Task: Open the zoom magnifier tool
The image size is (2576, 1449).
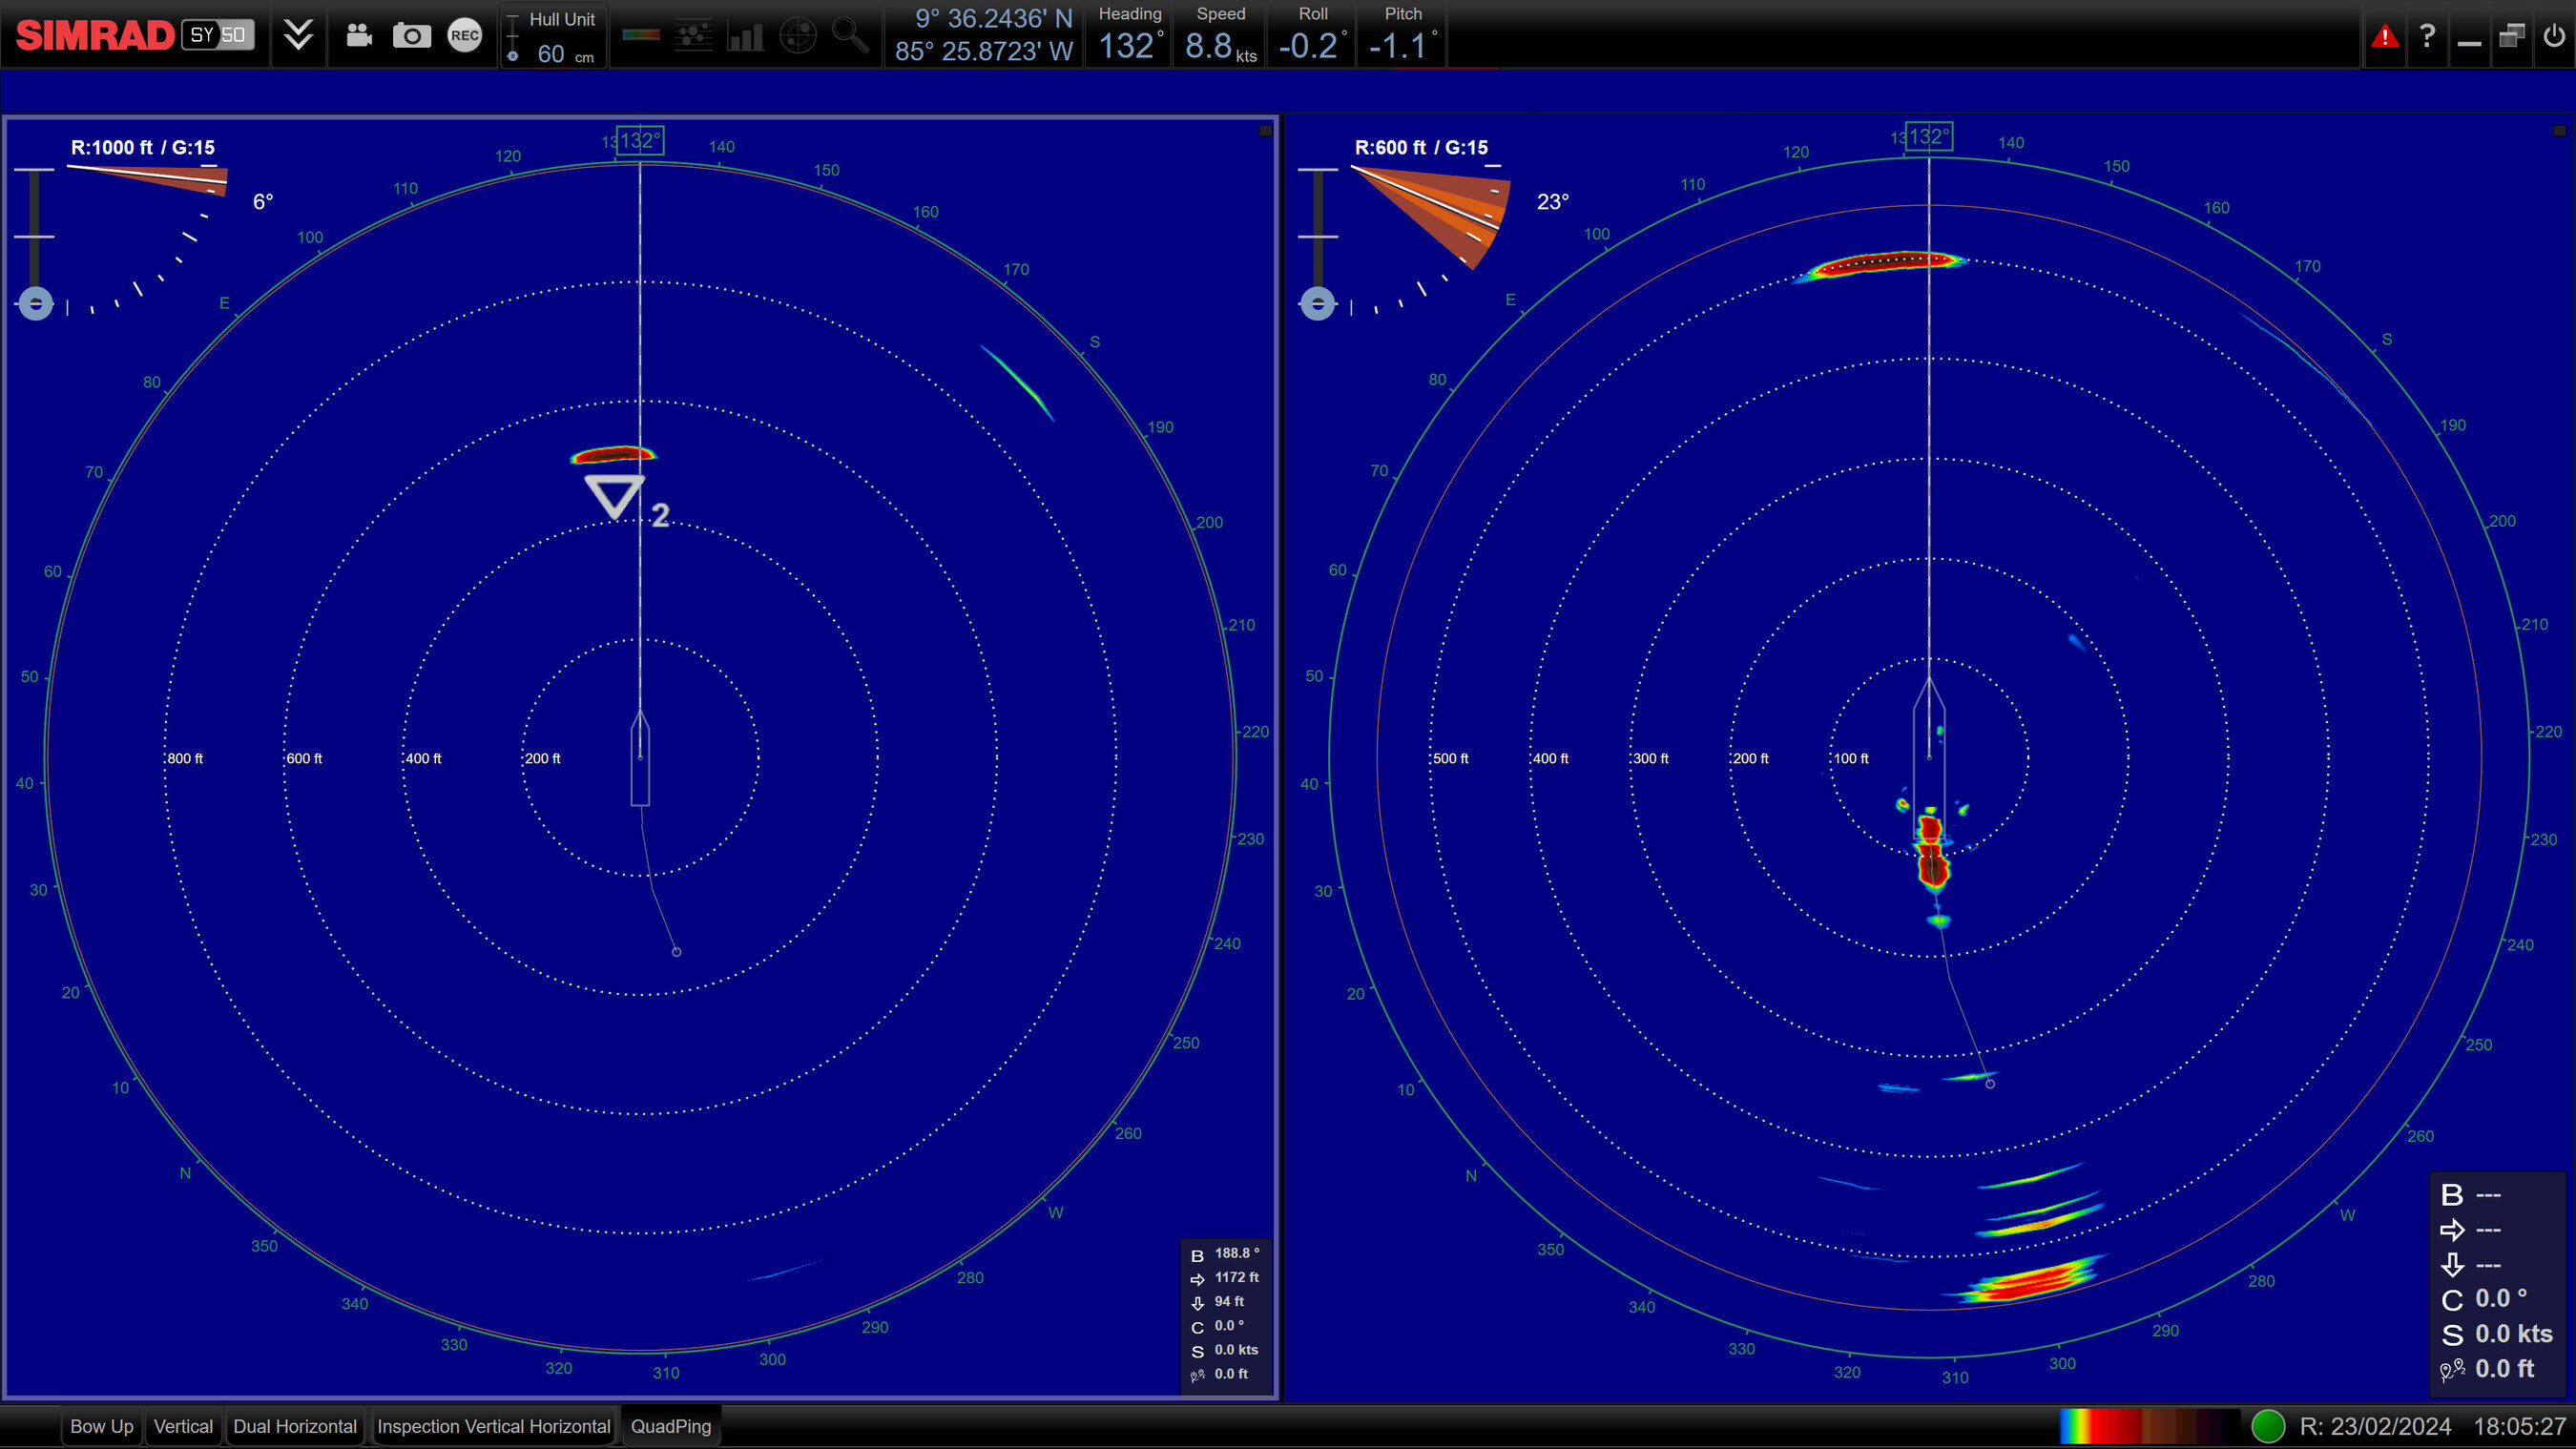Action: [x=851, y=35]
